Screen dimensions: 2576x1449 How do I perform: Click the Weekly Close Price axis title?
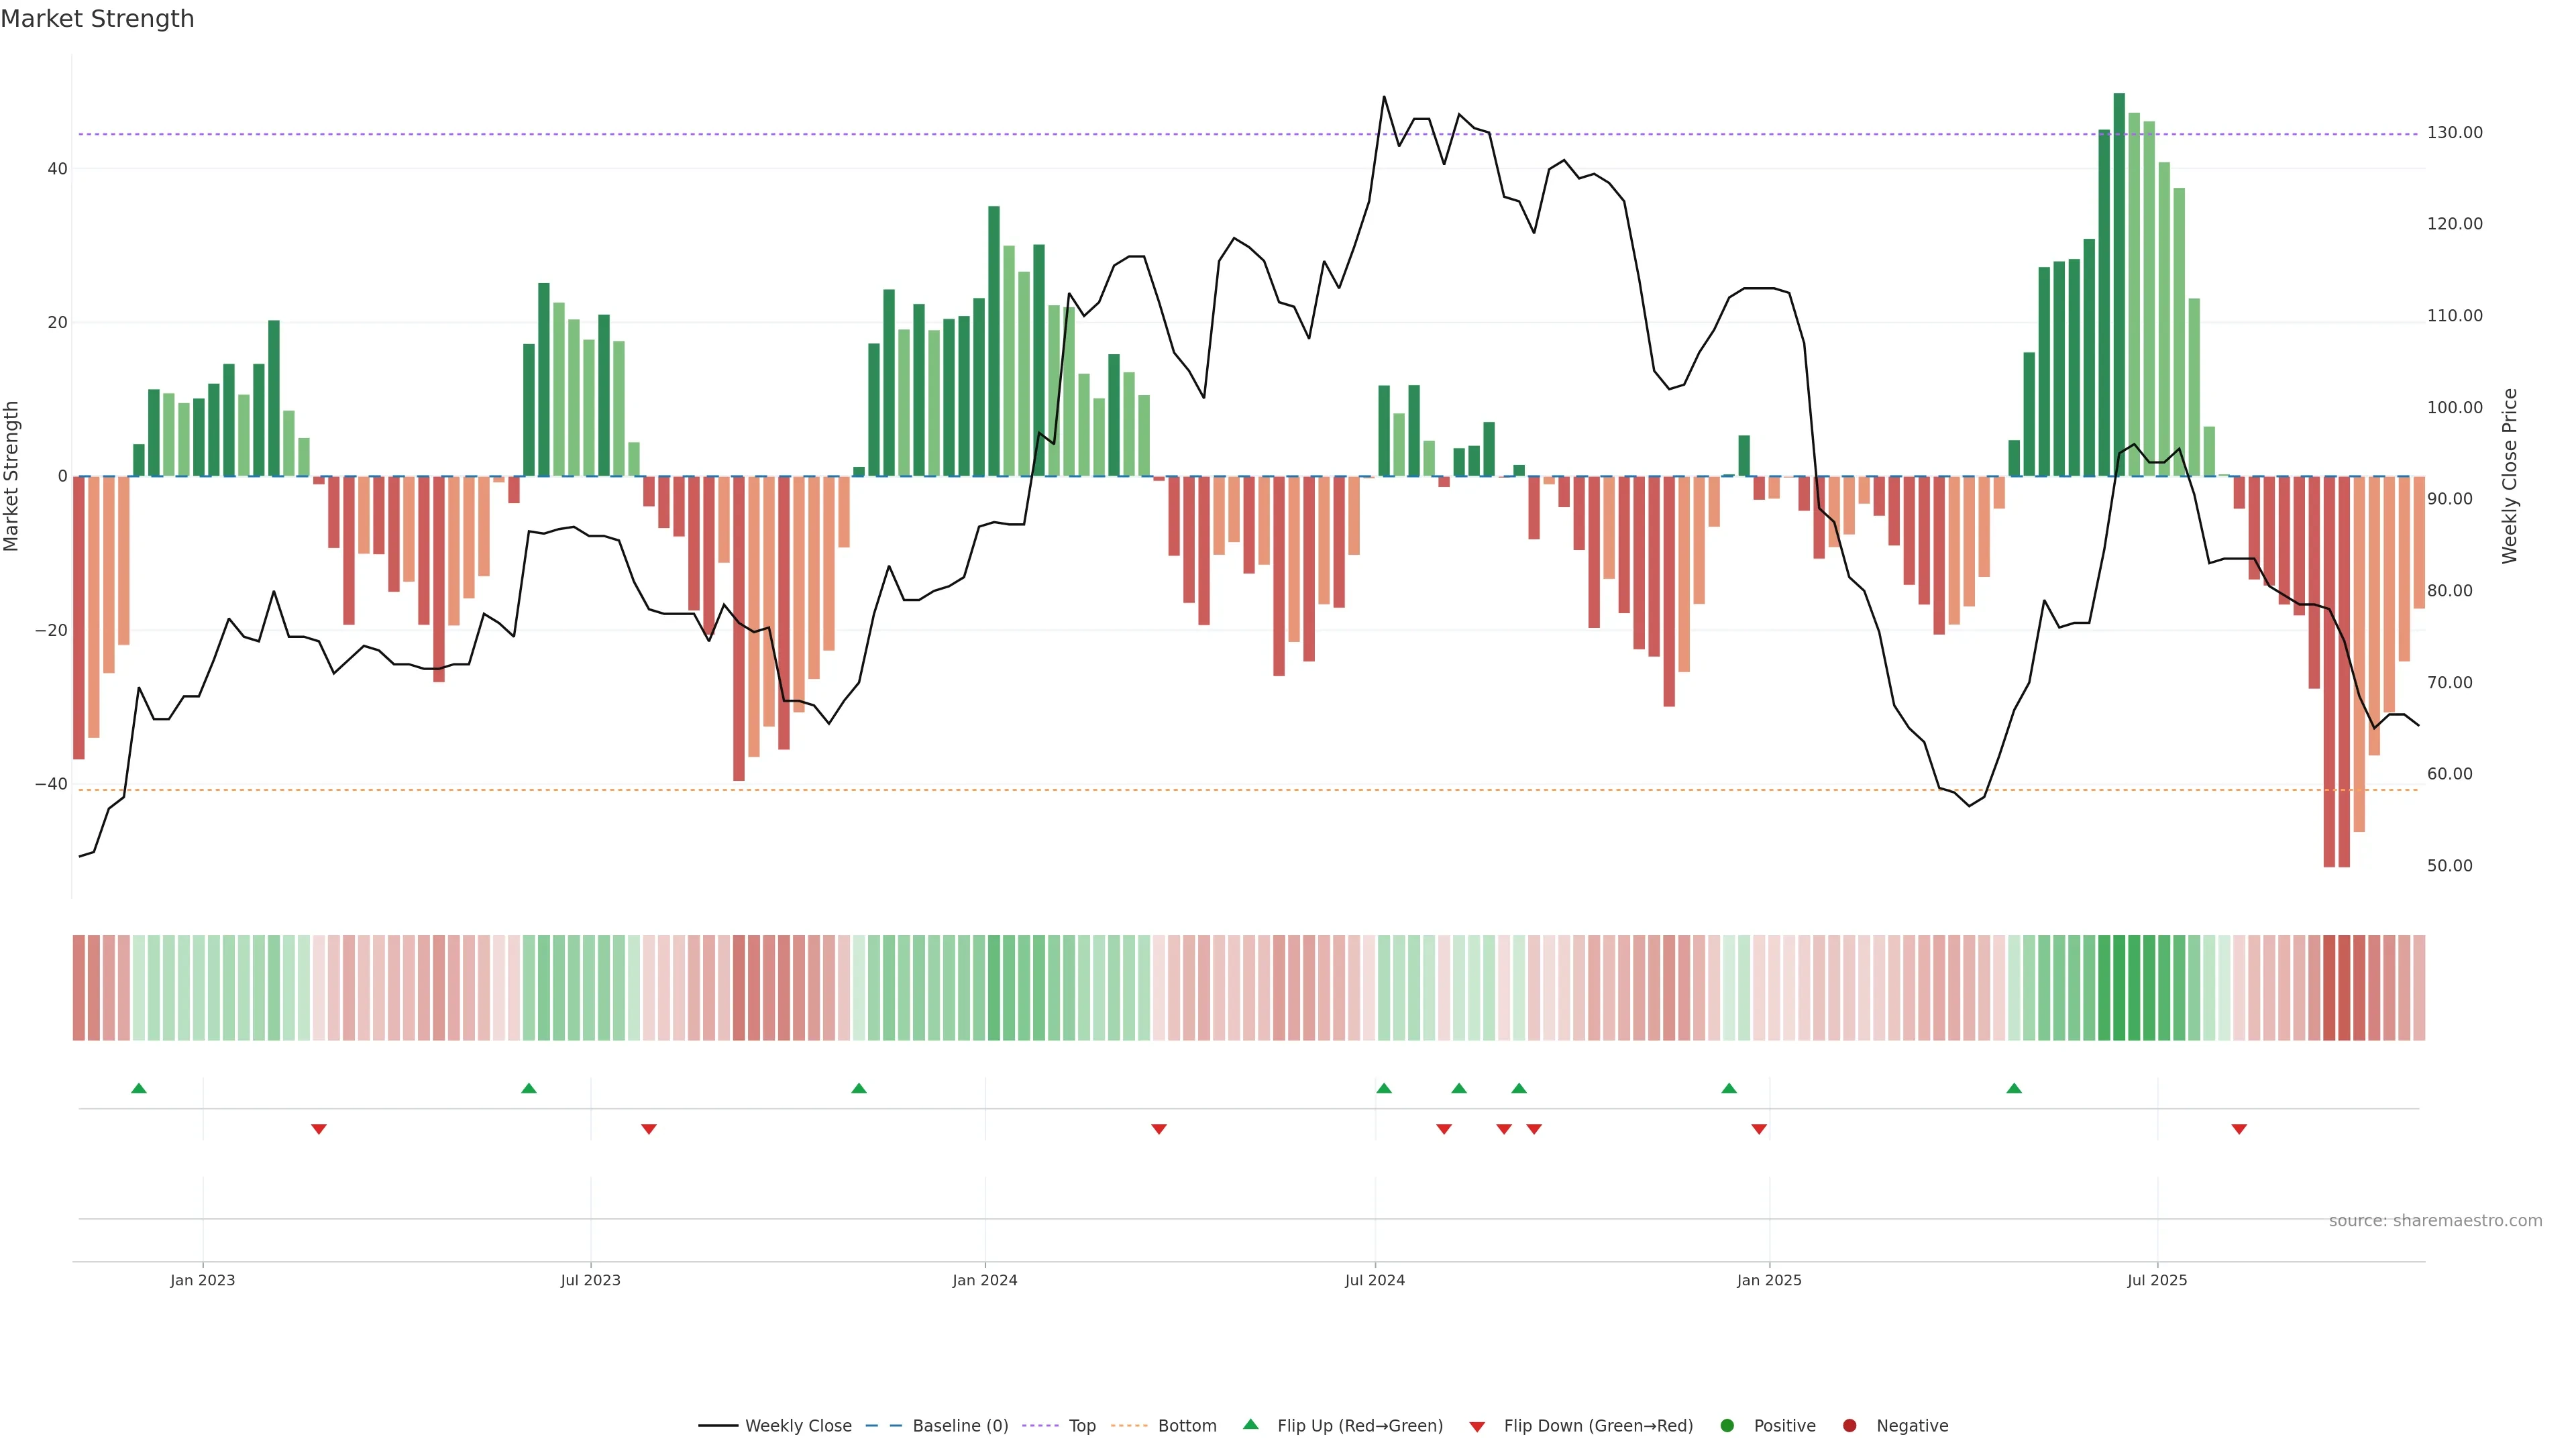pos(2509,476)
